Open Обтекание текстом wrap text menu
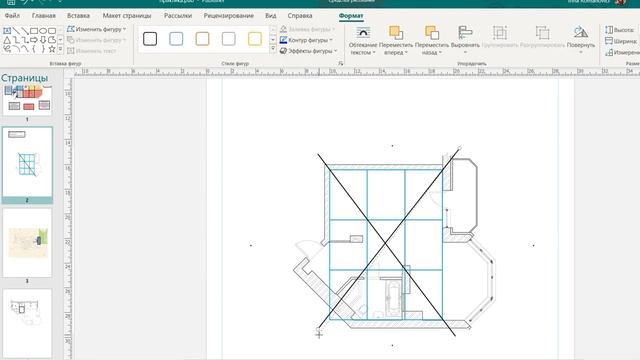The height and width of the screenshot is (360, 640). (x=363, y=41)
